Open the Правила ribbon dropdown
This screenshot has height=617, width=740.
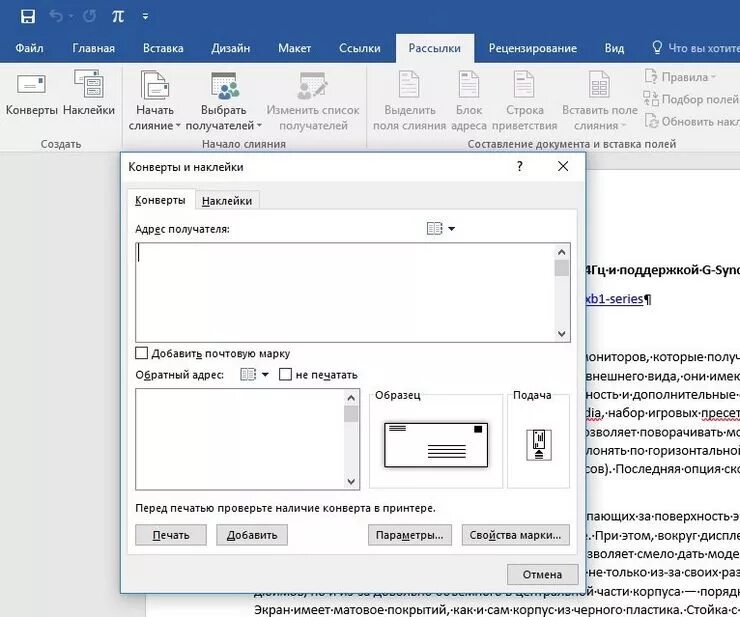pos(680,77)
